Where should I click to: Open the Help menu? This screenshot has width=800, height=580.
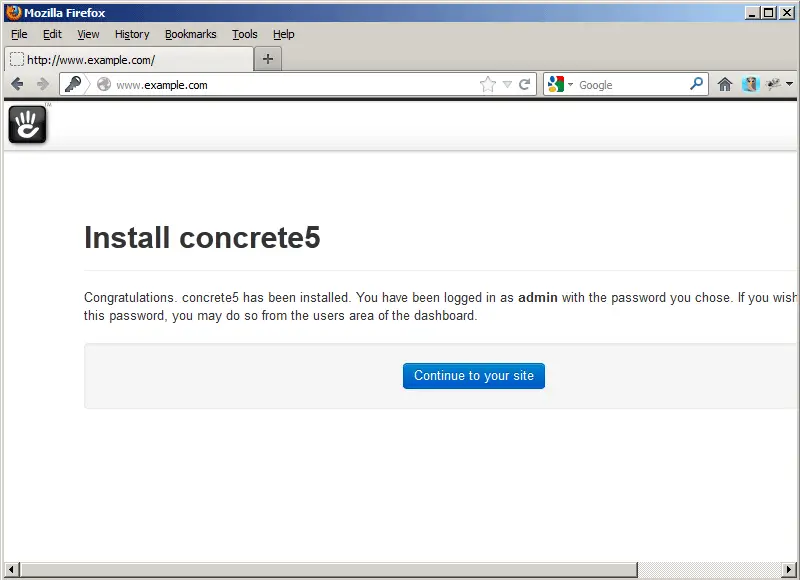(x=284, y=34)
